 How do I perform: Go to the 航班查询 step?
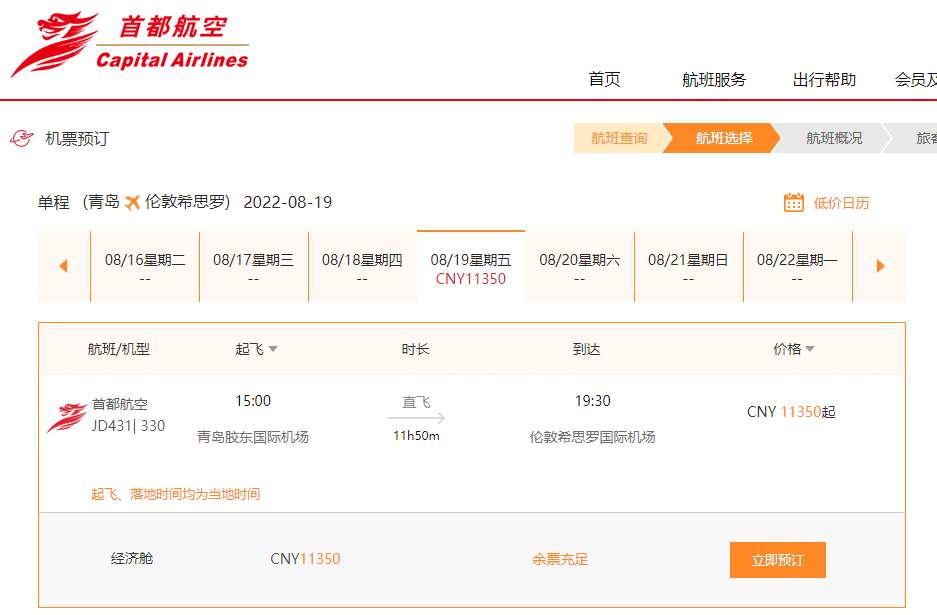click(619, 138)
